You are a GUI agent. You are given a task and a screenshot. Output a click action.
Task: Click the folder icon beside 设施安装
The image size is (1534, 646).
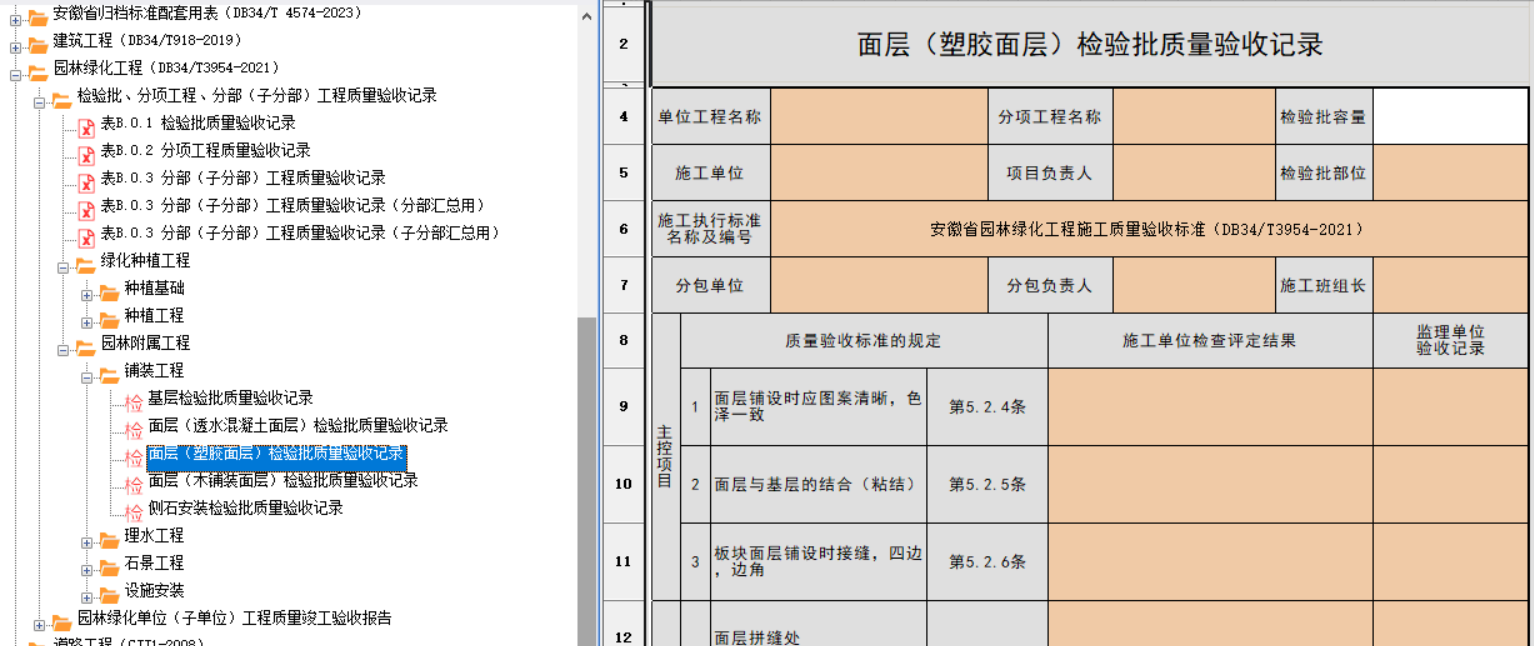pyautogui.click(x=110, y=594)
